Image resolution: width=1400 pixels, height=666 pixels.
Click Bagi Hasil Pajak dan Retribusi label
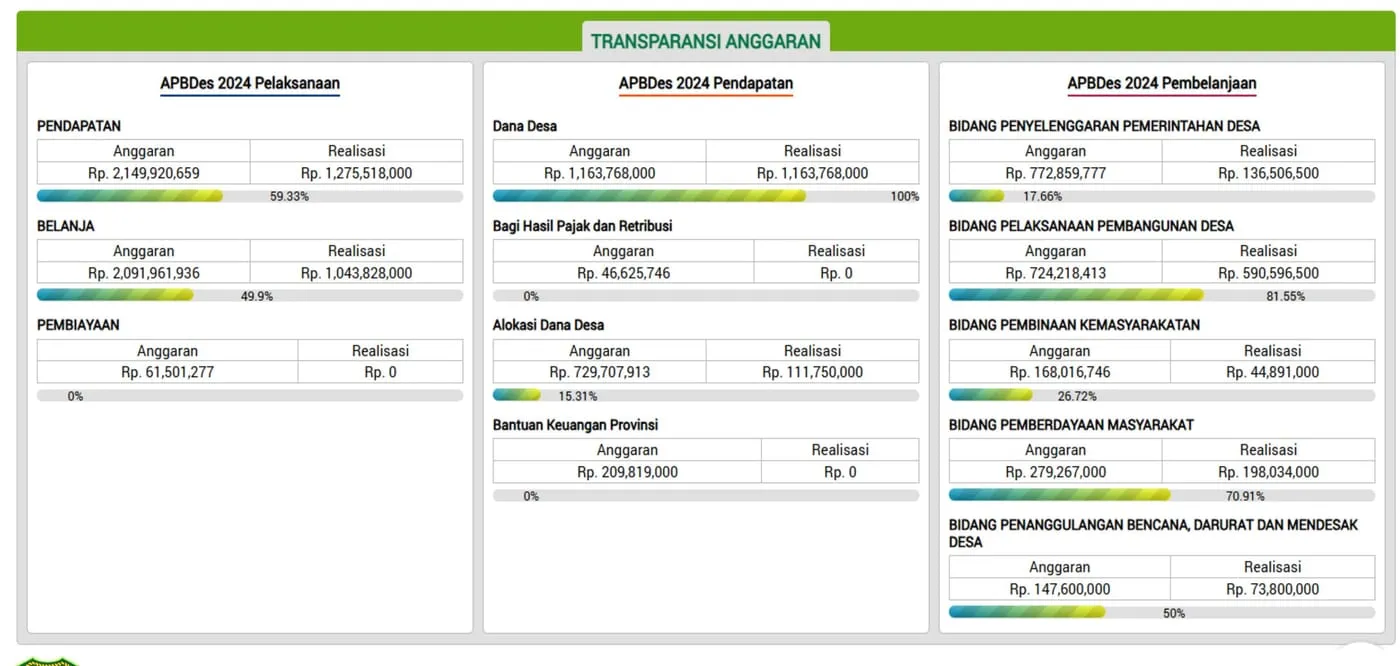coord(583,226)
